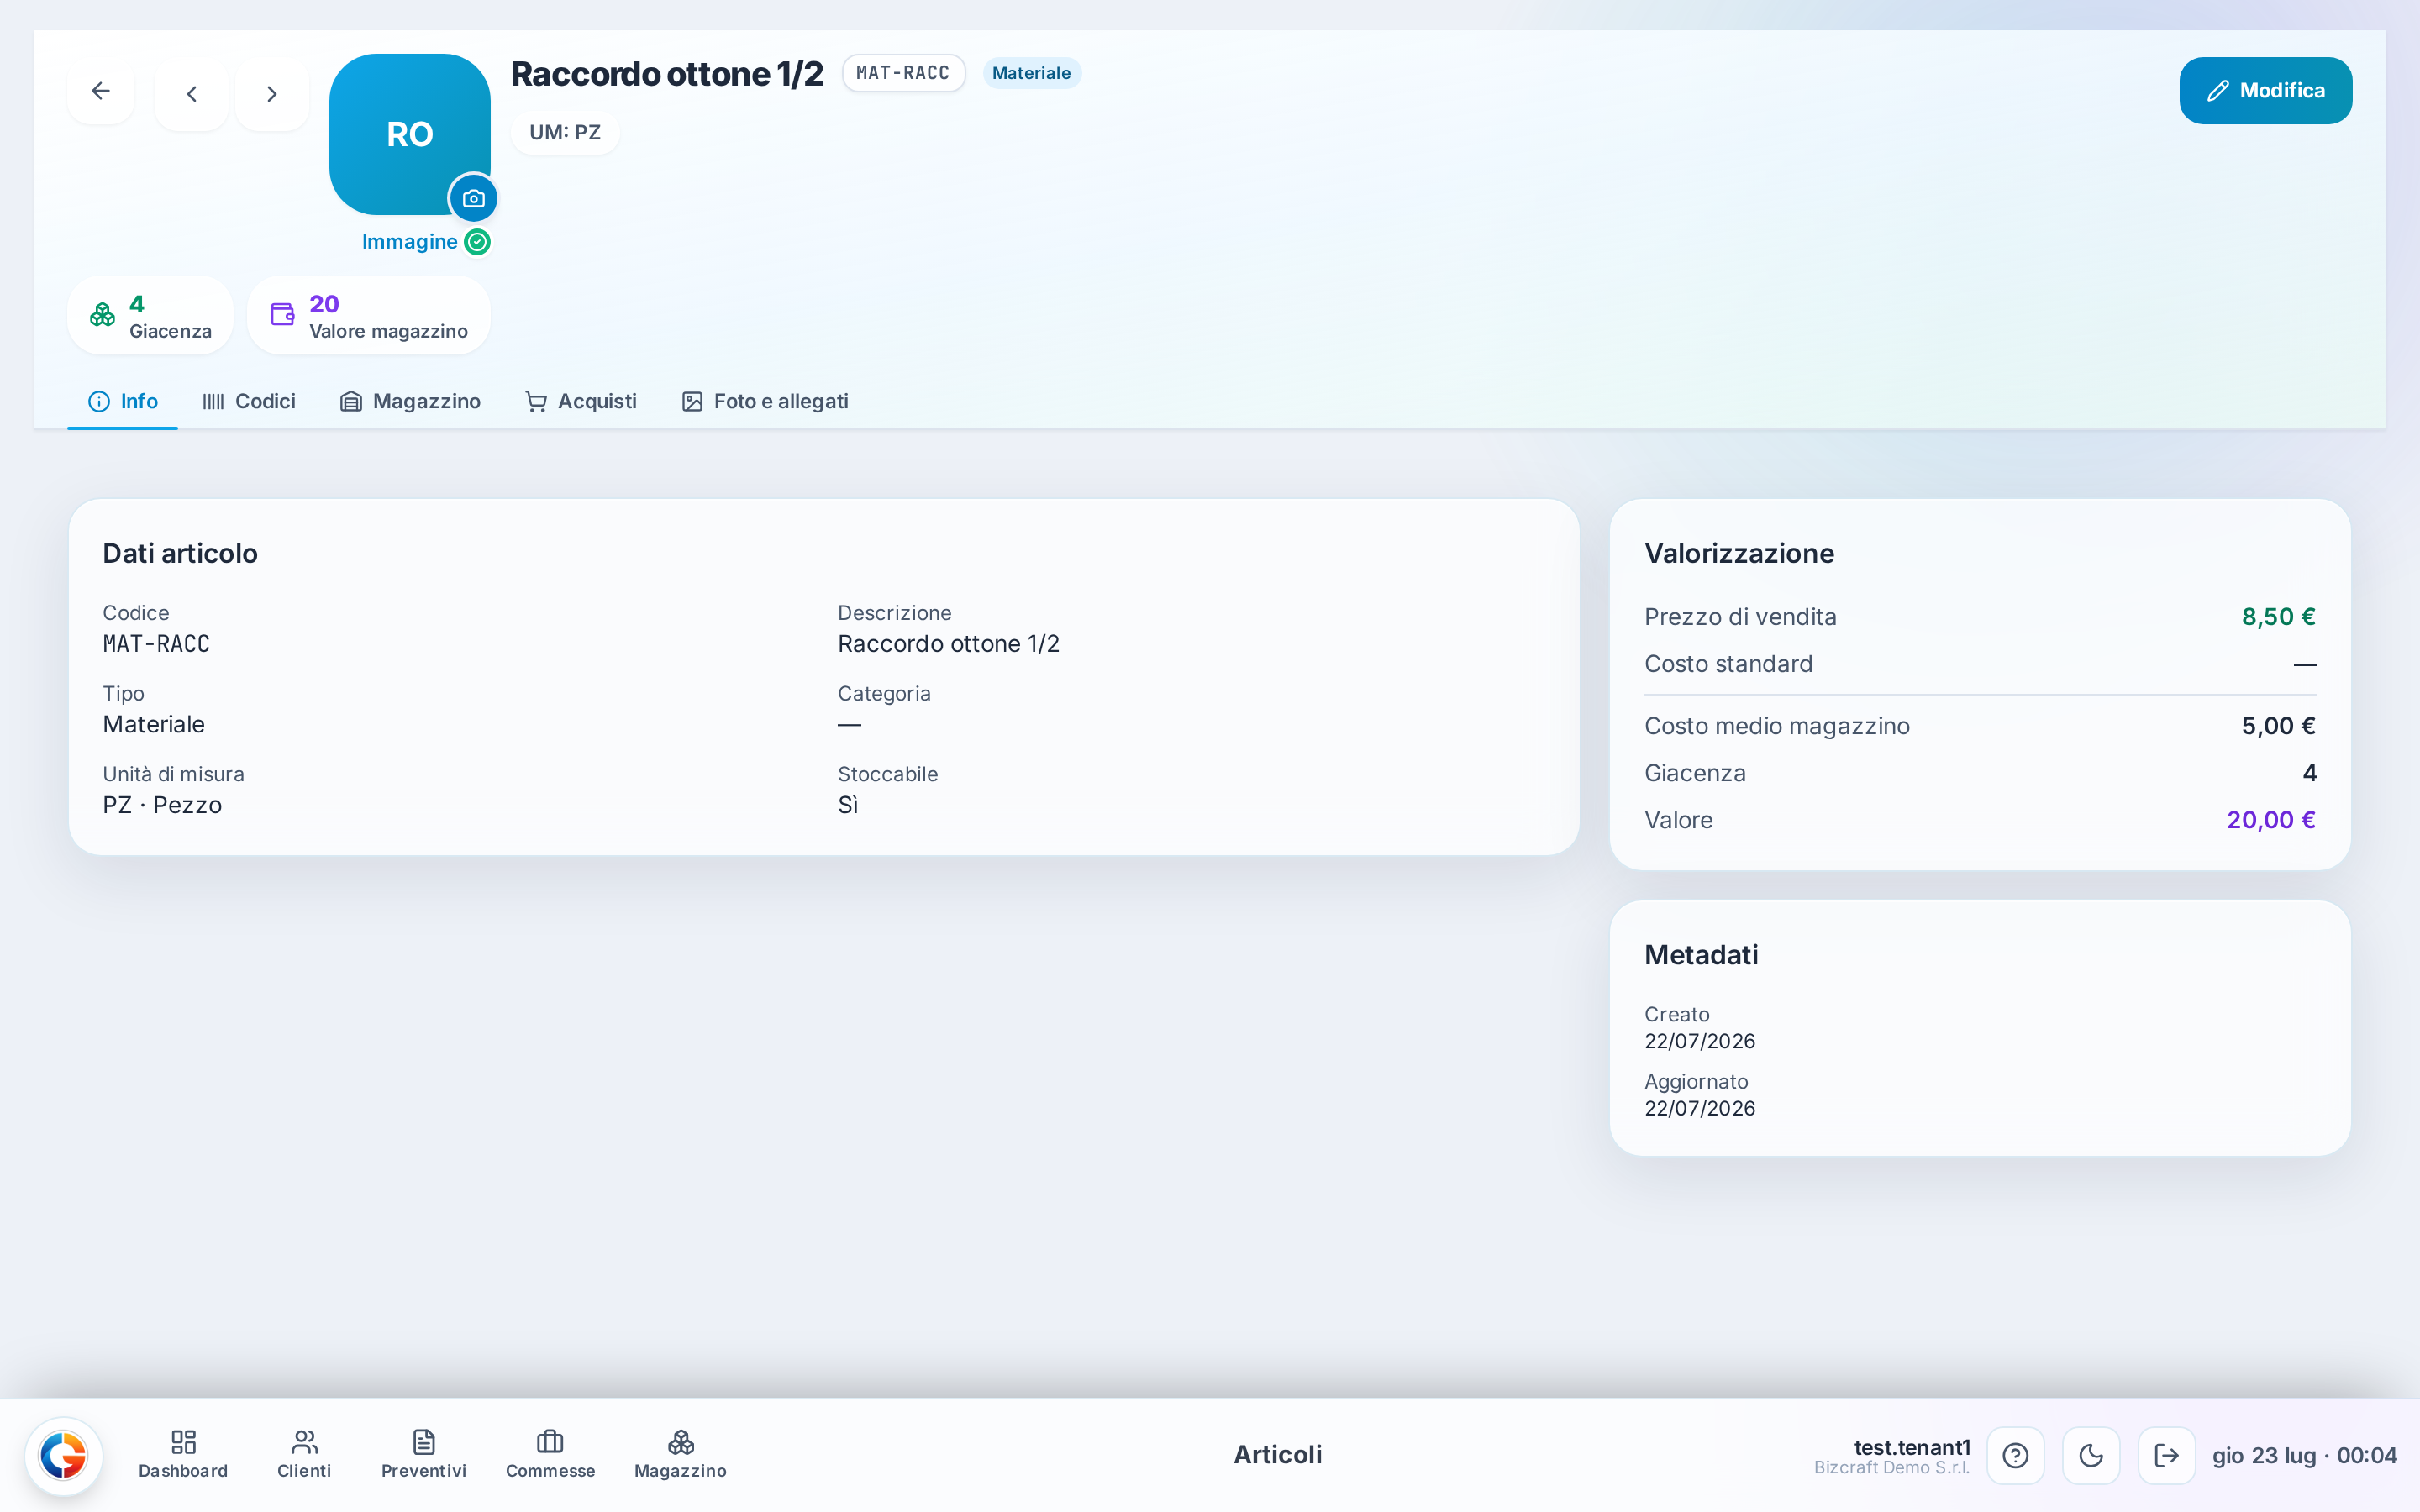Image resolution: width=2420 pixels, height=1512 pixels.
Task: Click the Materiale type badge
Action: pos(1032,73)
